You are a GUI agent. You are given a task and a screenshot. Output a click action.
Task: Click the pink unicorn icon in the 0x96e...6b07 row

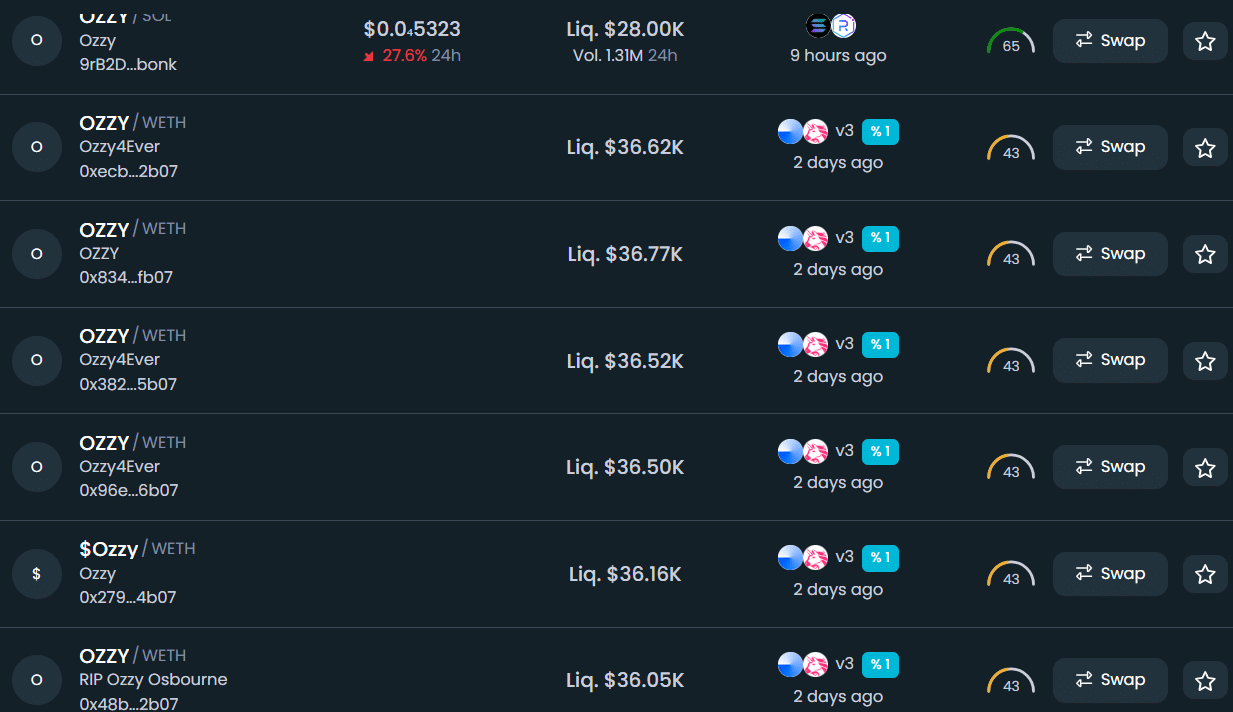click(816, 452)
